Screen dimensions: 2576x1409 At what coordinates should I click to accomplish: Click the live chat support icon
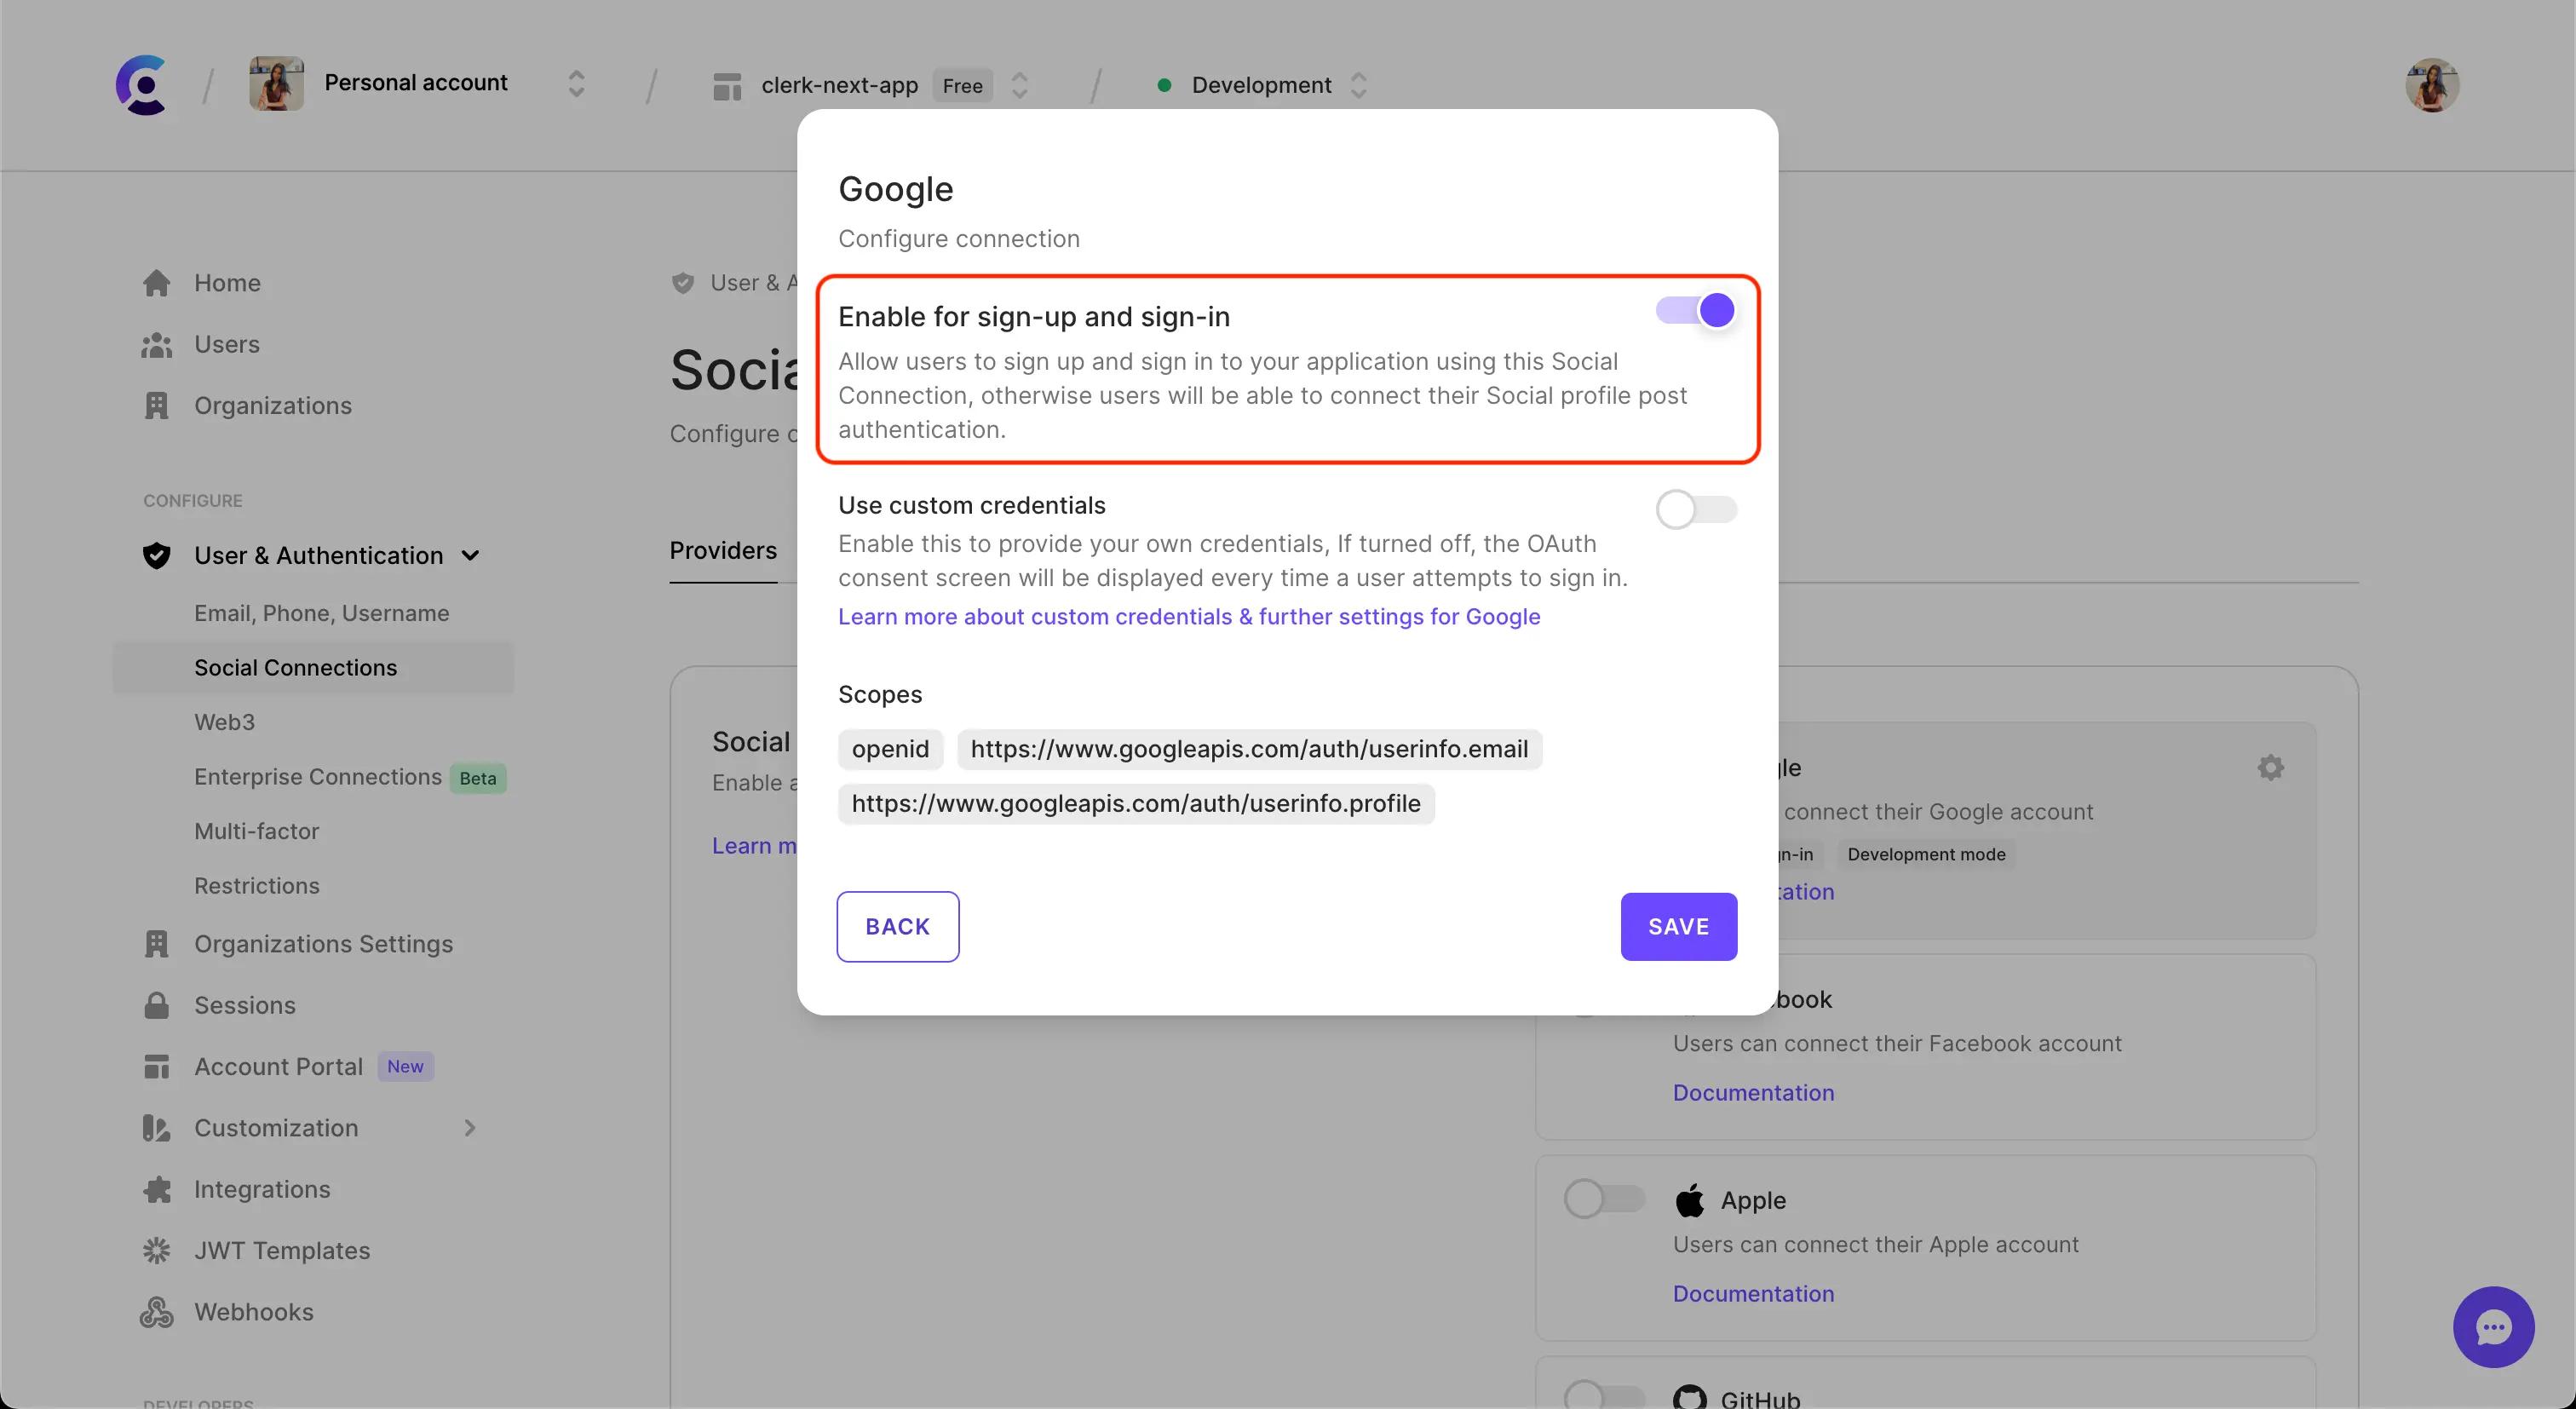click(2493, 1326)
